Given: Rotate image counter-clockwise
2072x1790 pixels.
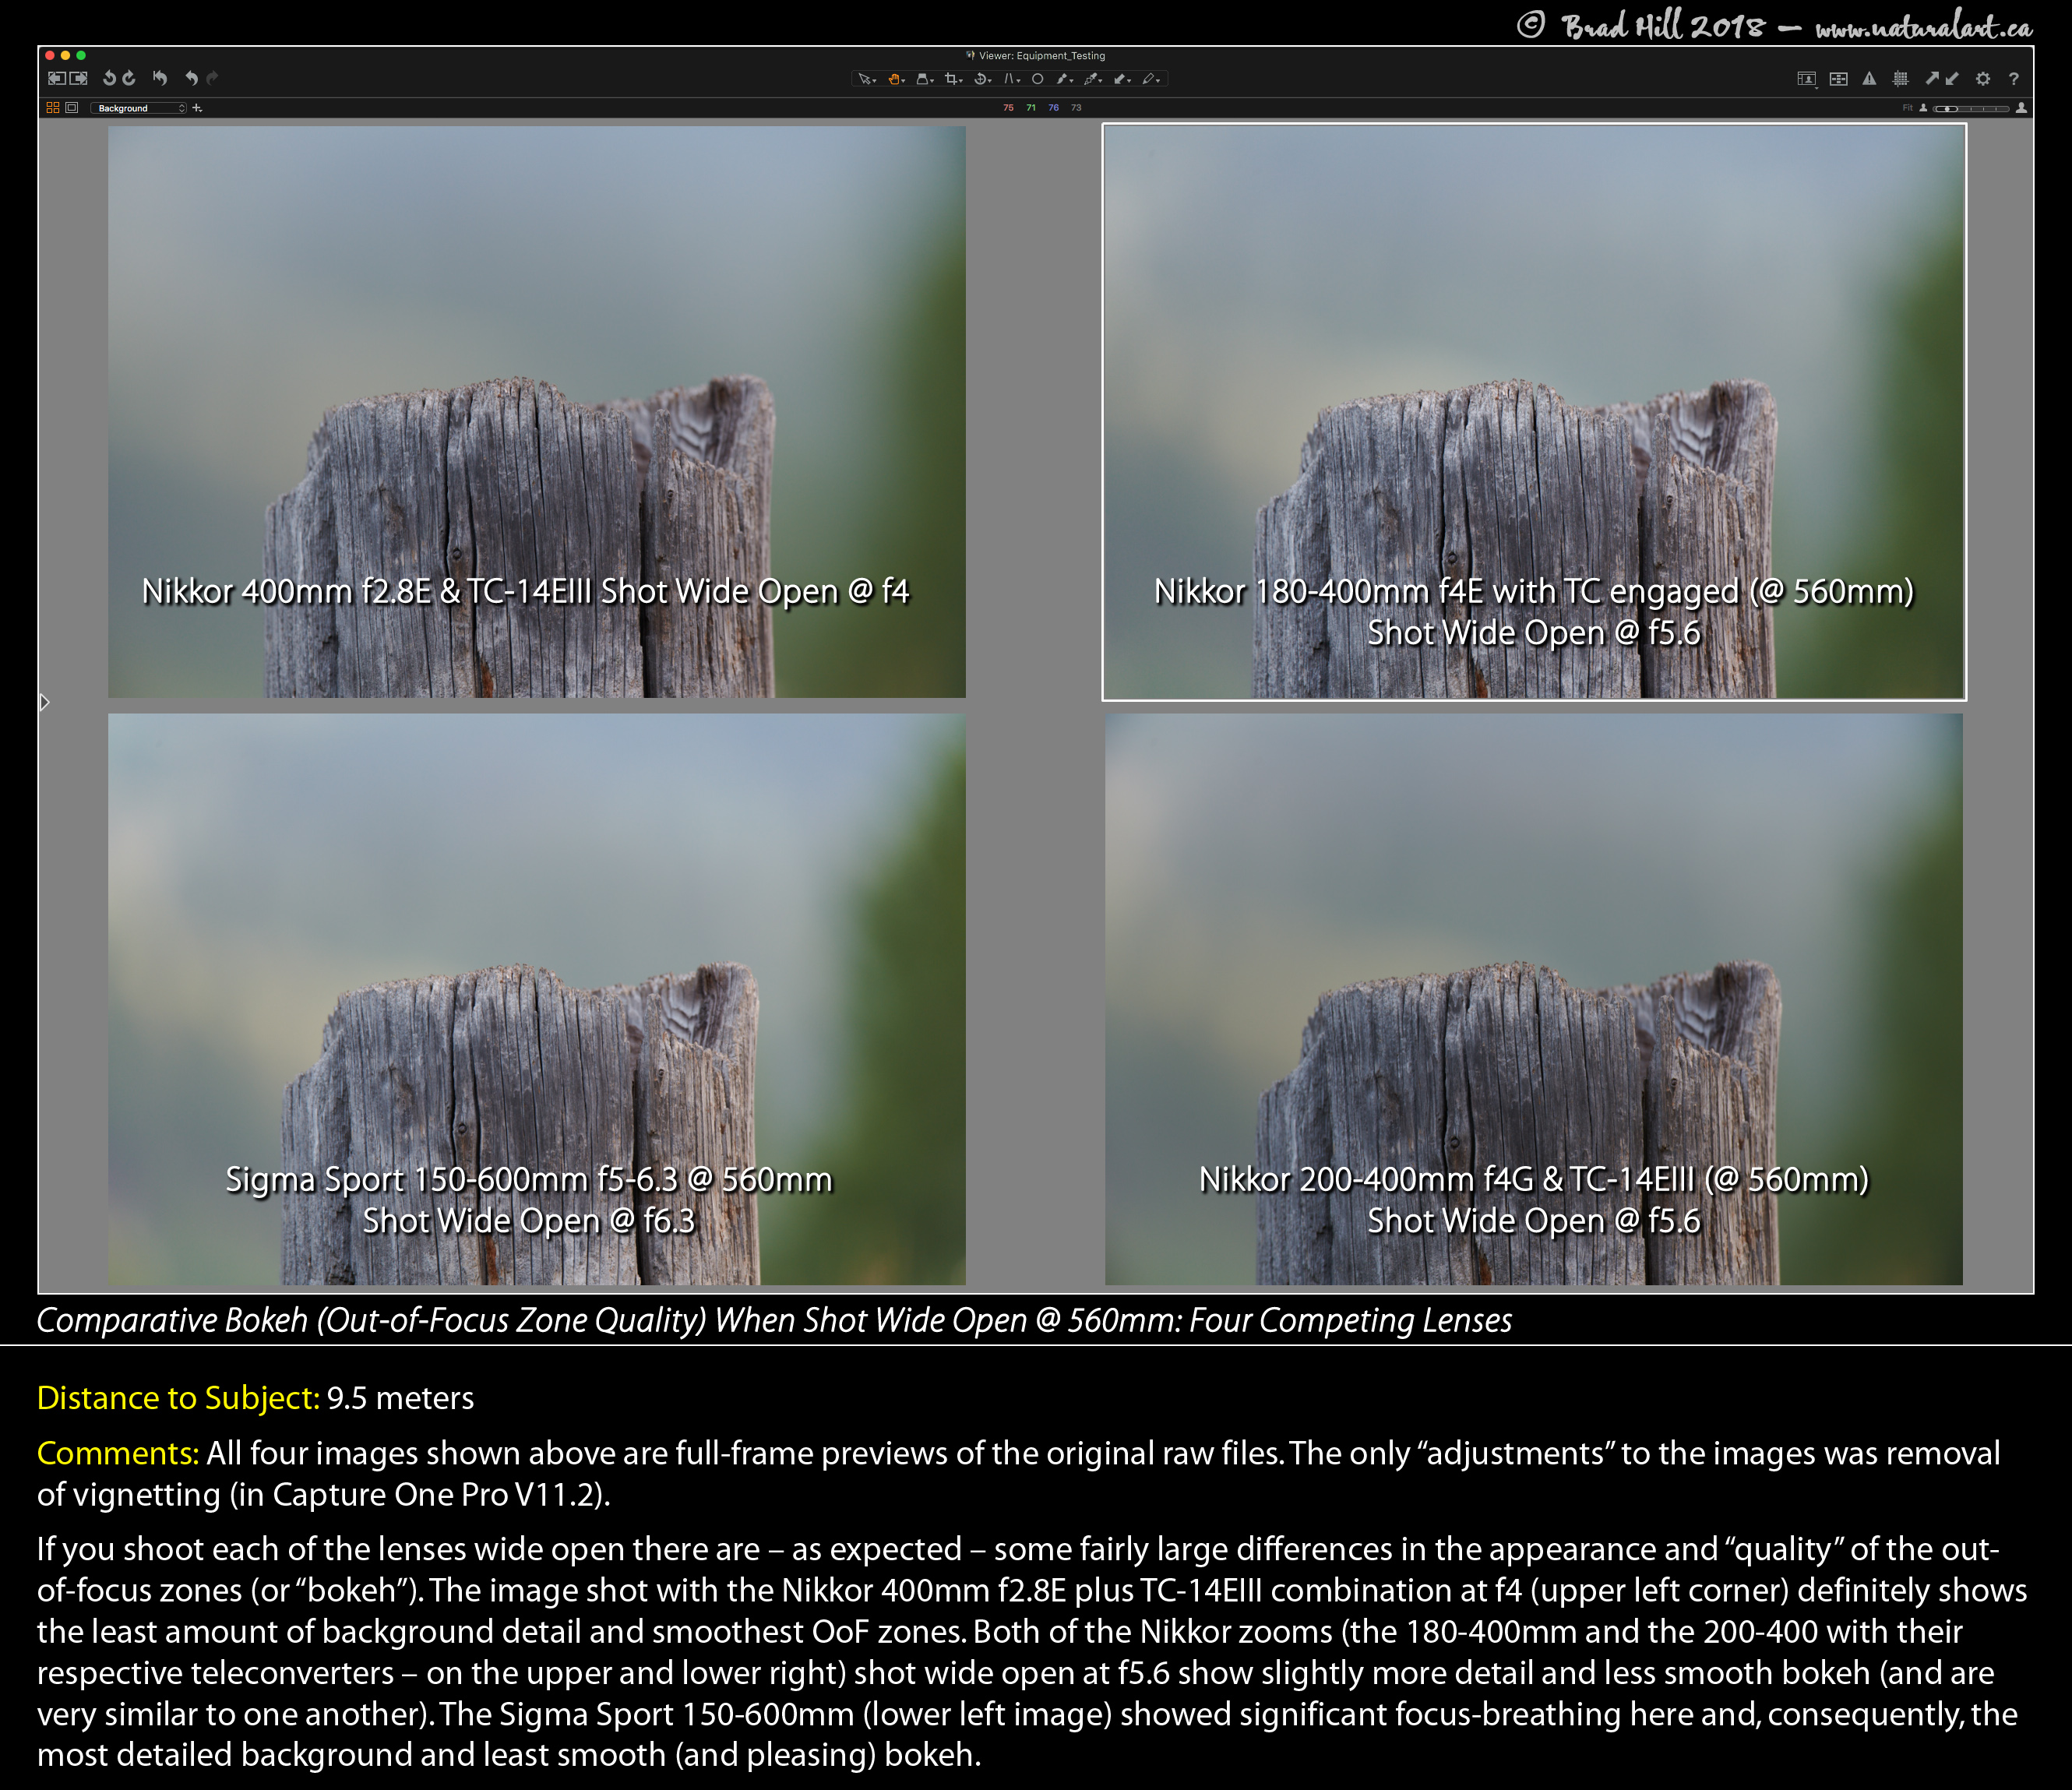Looking at the screenshot, I should [x=109, y=78].
